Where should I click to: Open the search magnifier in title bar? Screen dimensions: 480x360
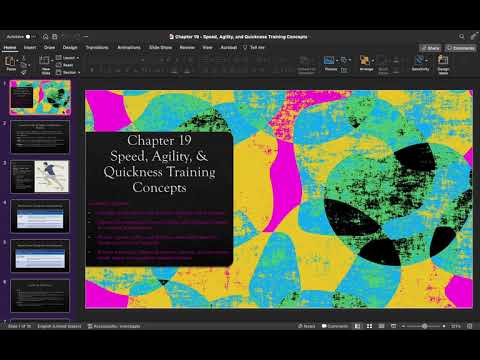[461, 37]
